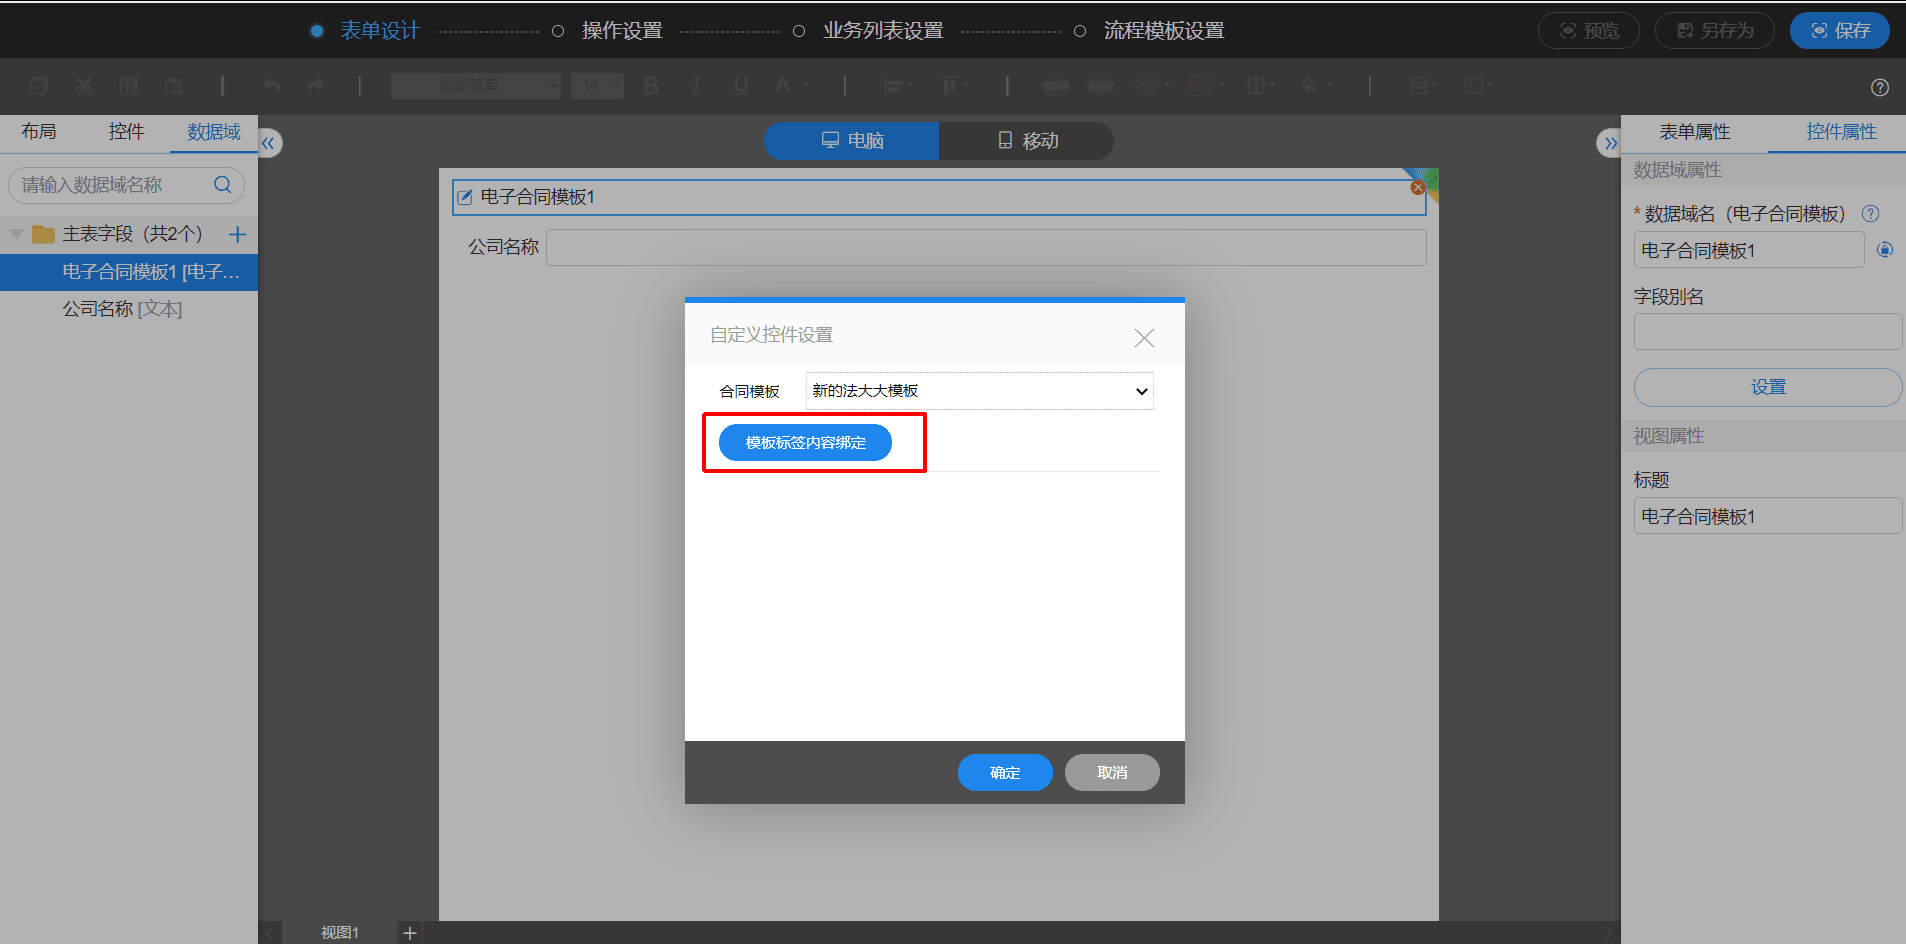Click help question mark icon in toolbar
Screen dimensions: 1906x944
[x=1880, y=87]
